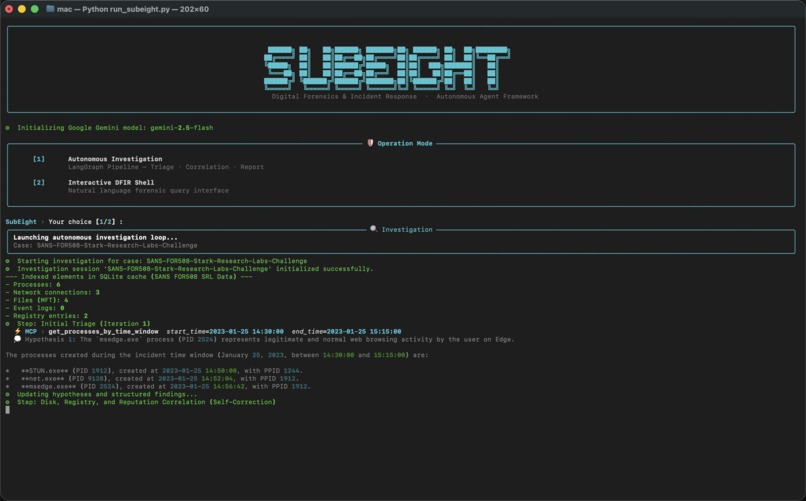Click 'PPID 1244' in the STUN.exe row
This screenshot has width=806, height=501.
282,370
